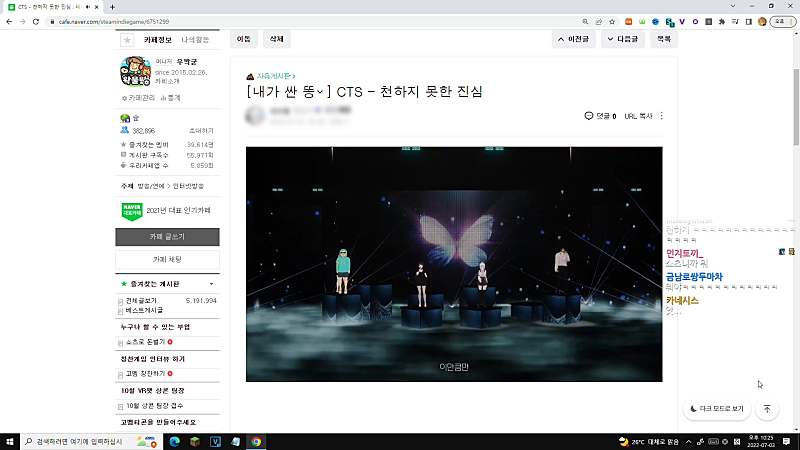The height and width of the screenshot is (450, 800).
Task: Open Minecraft block icon in taskbar
Action: click(195, 442)
